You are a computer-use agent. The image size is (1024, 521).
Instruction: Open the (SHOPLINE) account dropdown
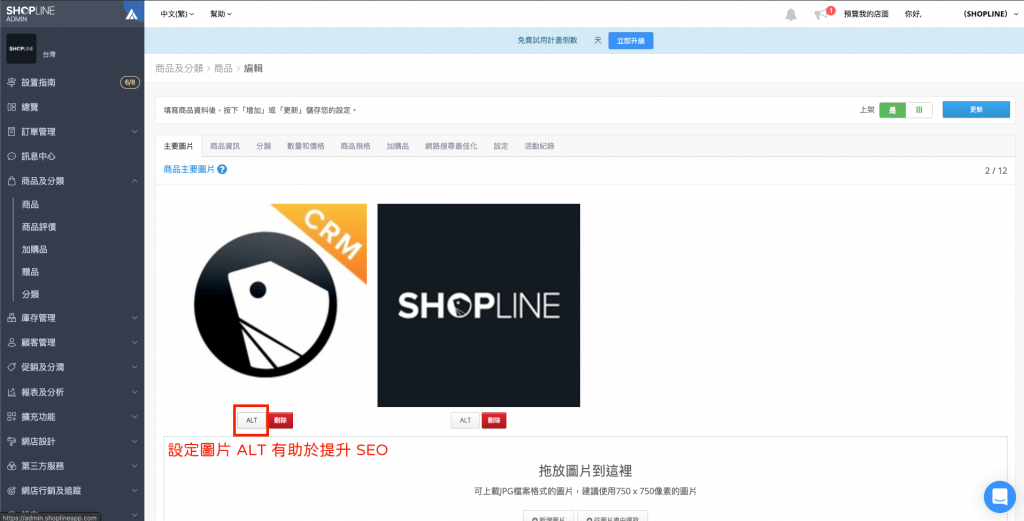point(989,14)
